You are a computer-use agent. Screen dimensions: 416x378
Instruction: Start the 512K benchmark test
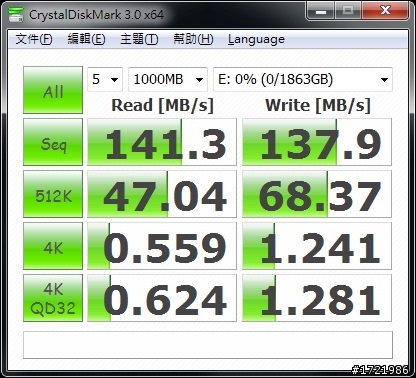pos(53,194)
